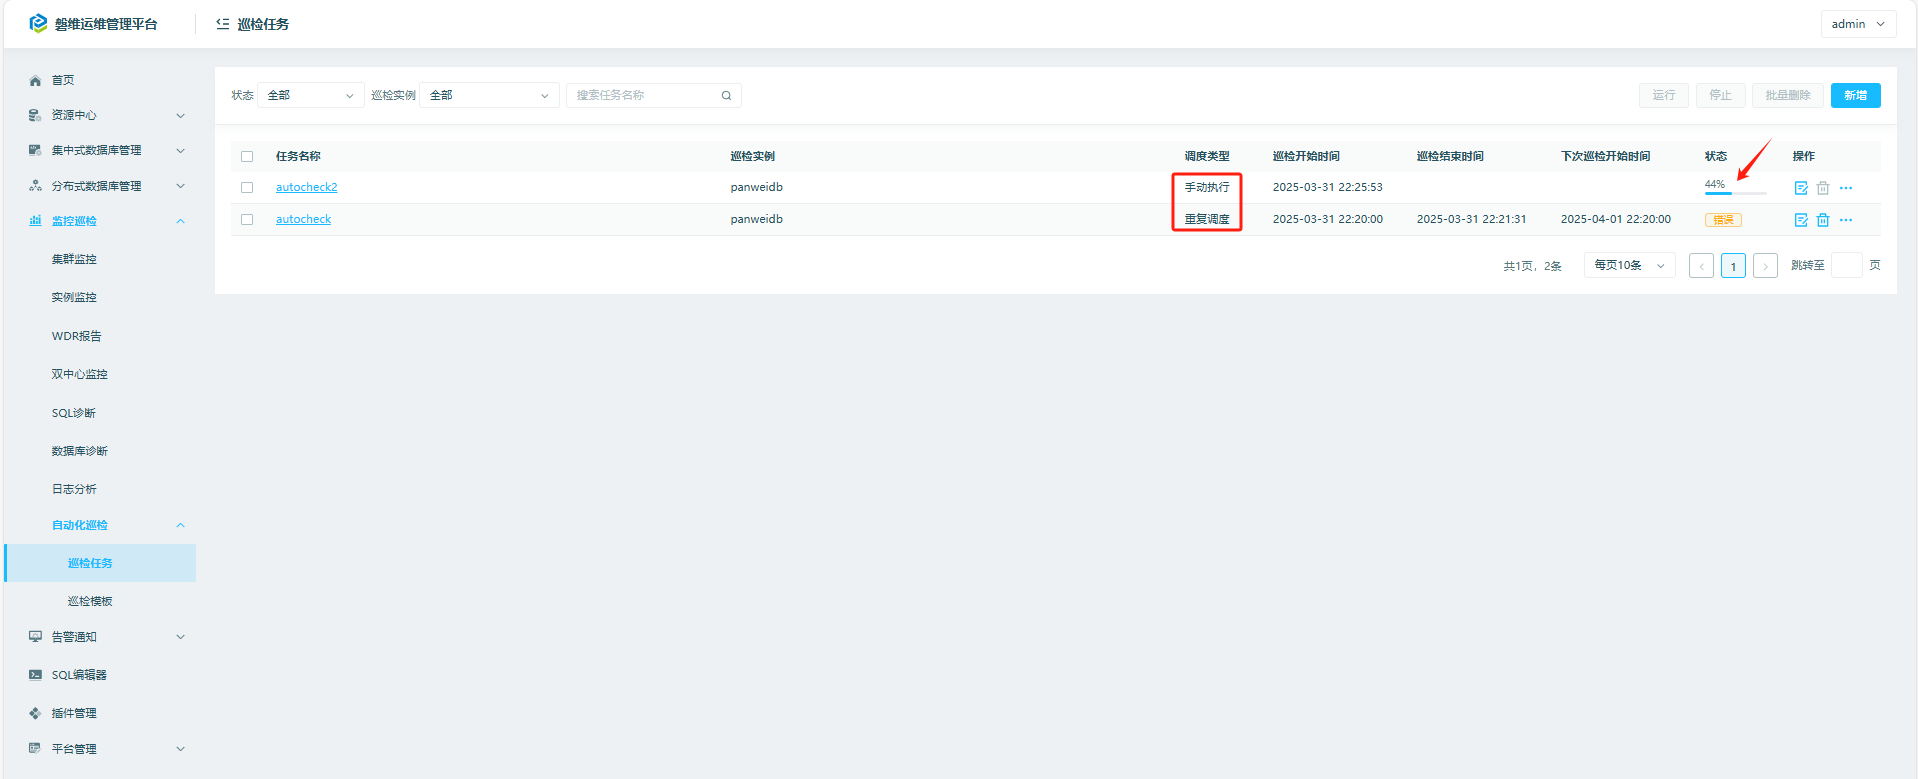Click delete icon in autocheck2 row
The height and width of the screenshot is (779, 1918).
[1823, 188]
